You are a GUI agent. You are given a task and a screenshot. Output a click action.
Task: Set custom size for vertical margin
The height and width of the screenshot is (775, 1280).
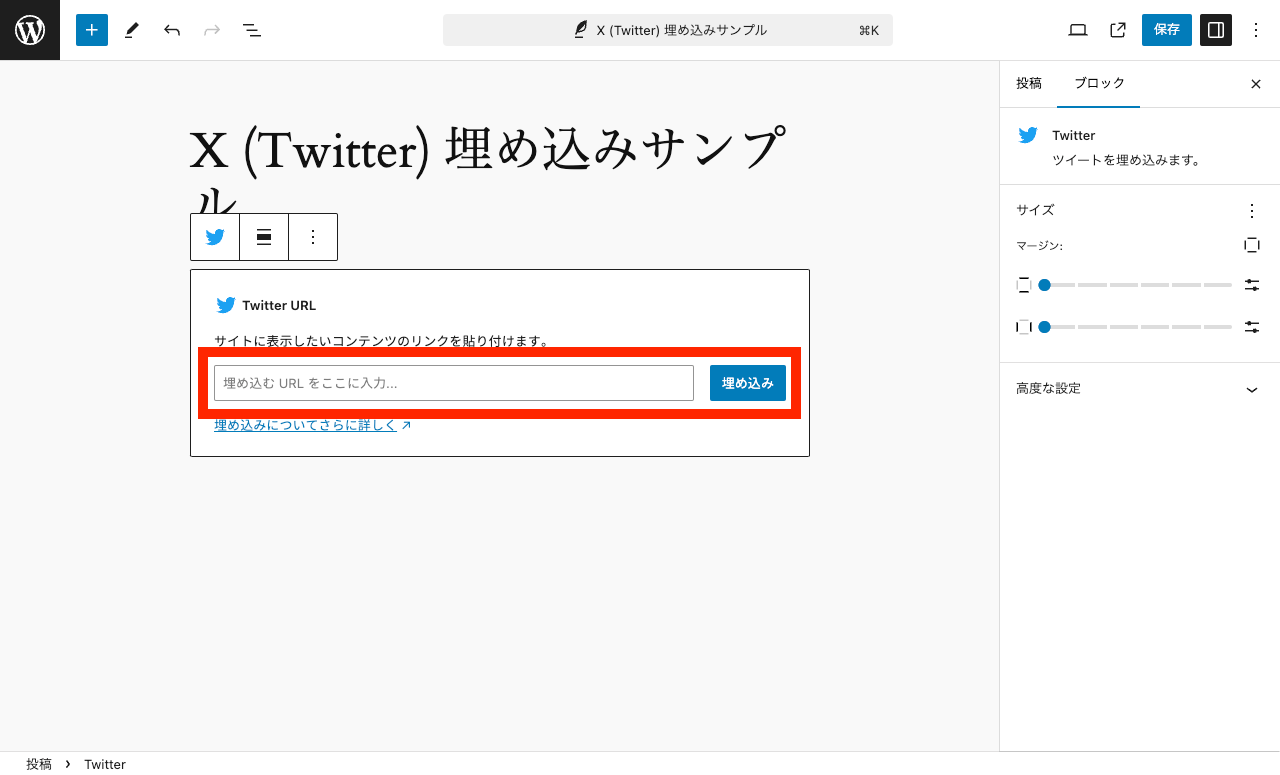point(1252,285)
